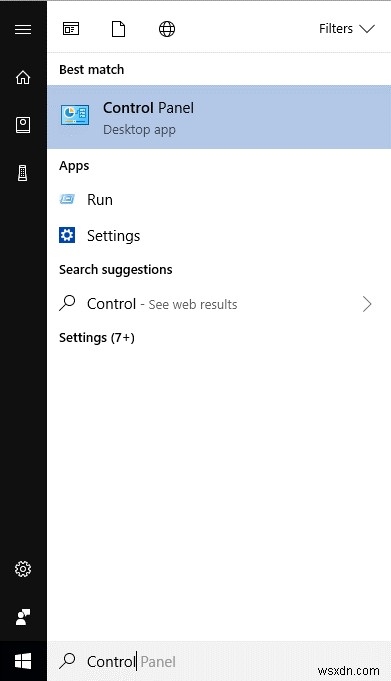This screenshot has height=681, width=391.
Task: Filter results by Documents icon
Action: point(119,29)
